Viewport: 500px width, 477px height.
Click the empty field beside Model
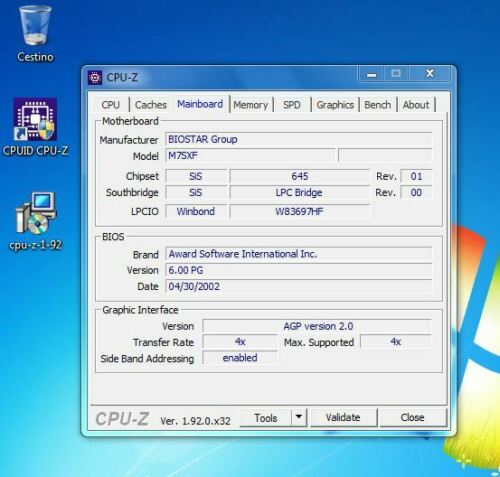coord(385,156)
